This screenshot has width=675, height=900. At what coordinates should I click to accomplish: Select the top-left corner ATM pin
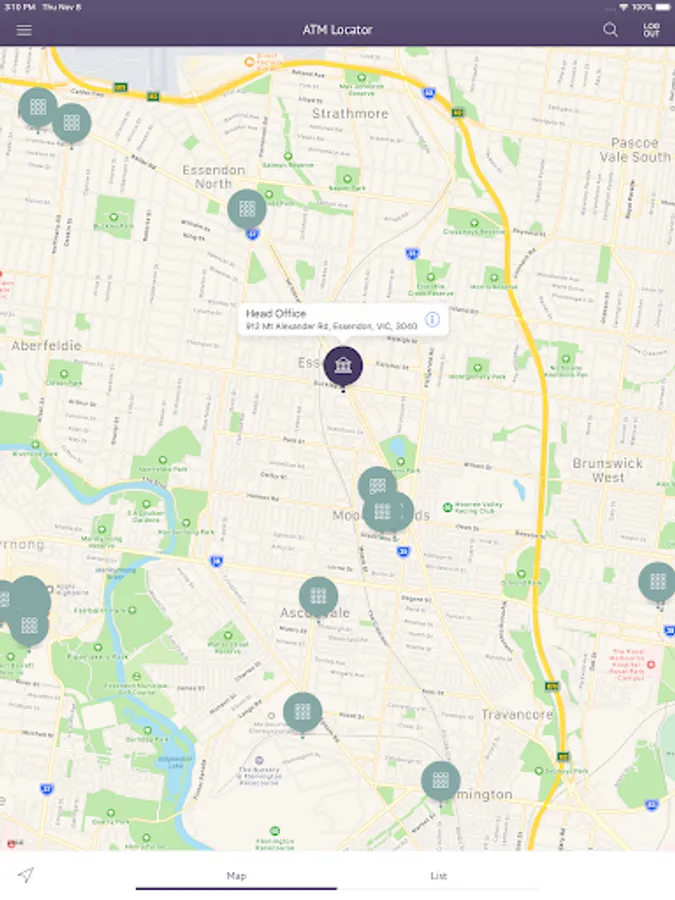pyautogui.click(x=38, y=107)
